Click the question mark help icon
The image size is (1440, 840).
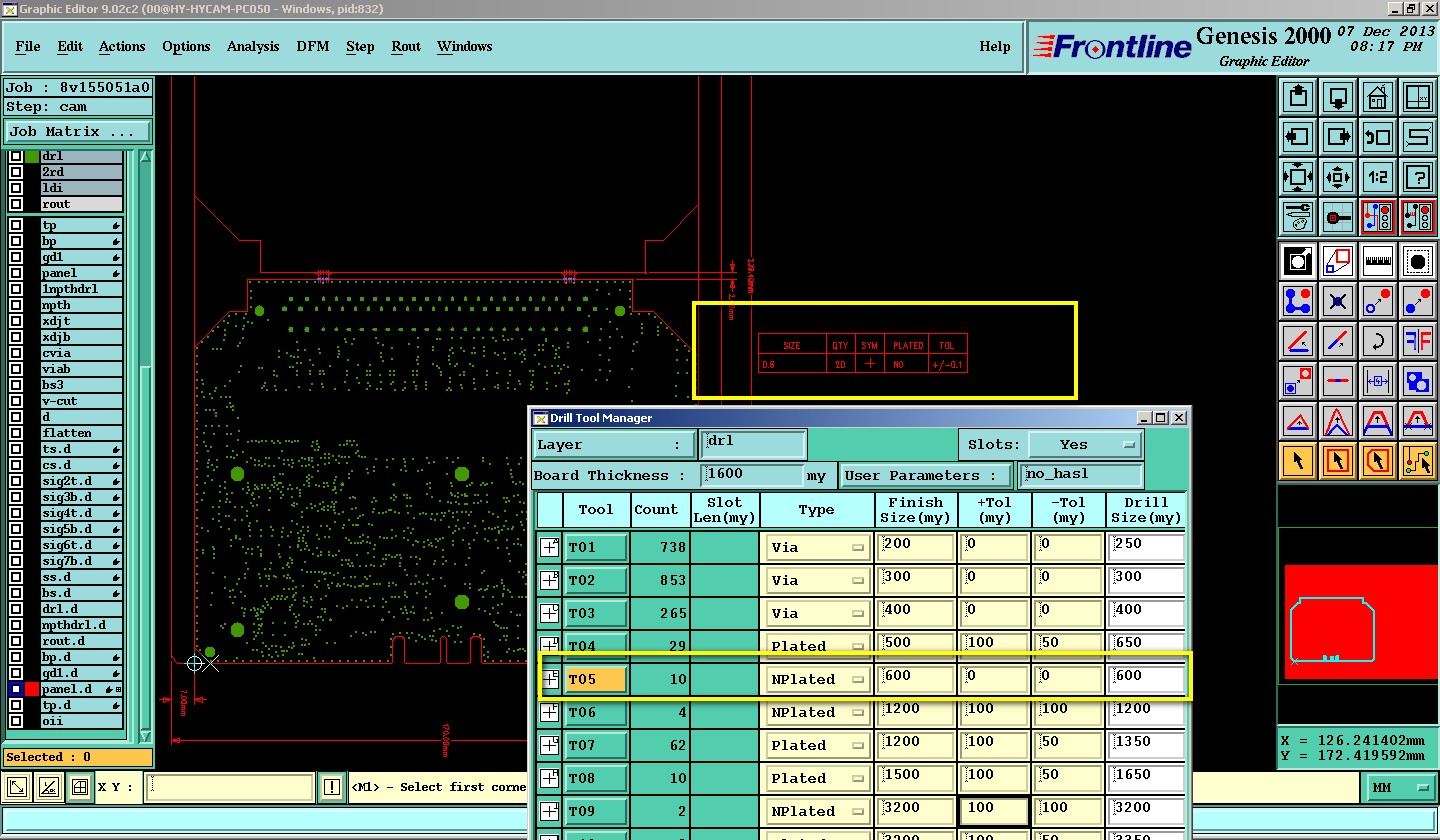coord(1417,177)
